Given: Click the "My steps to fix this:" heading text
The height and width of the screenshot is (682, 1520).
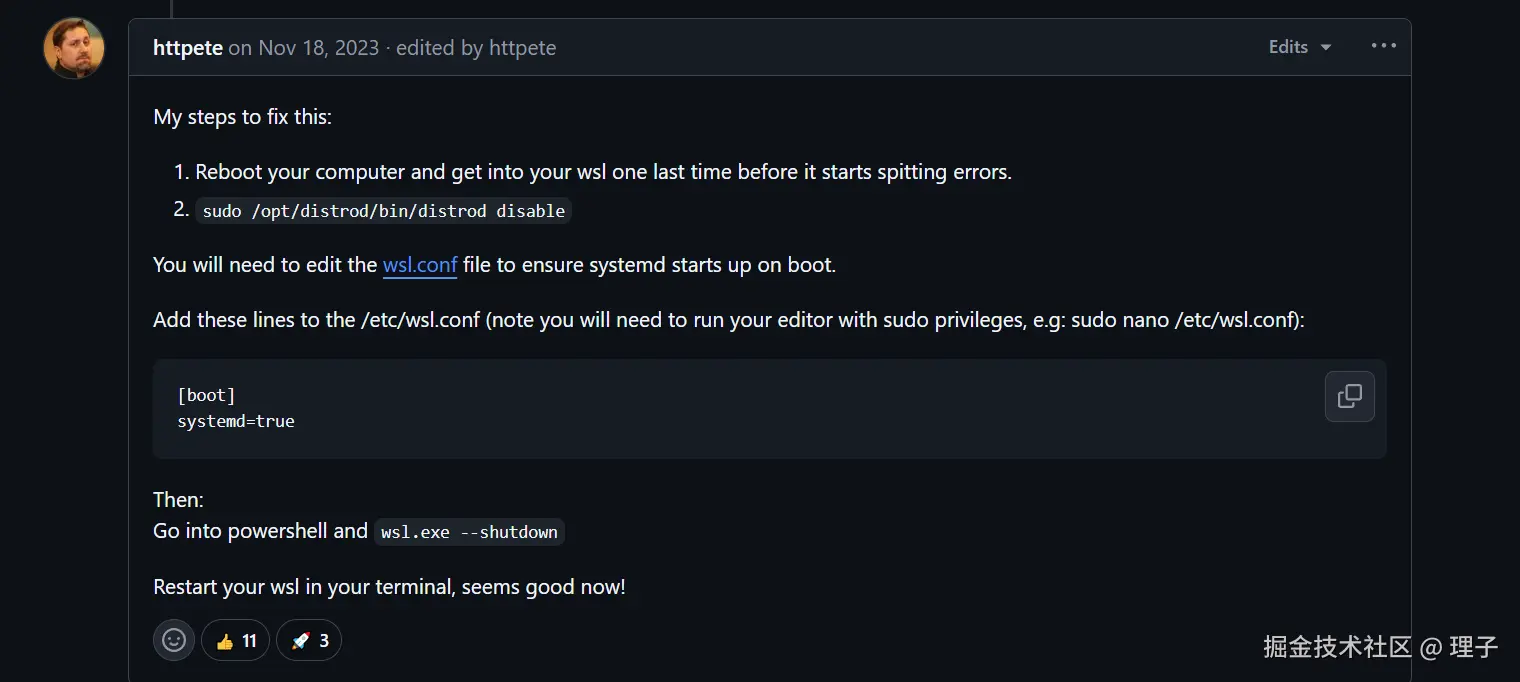Looking at the screenshot, I should [x=242, y=117].
